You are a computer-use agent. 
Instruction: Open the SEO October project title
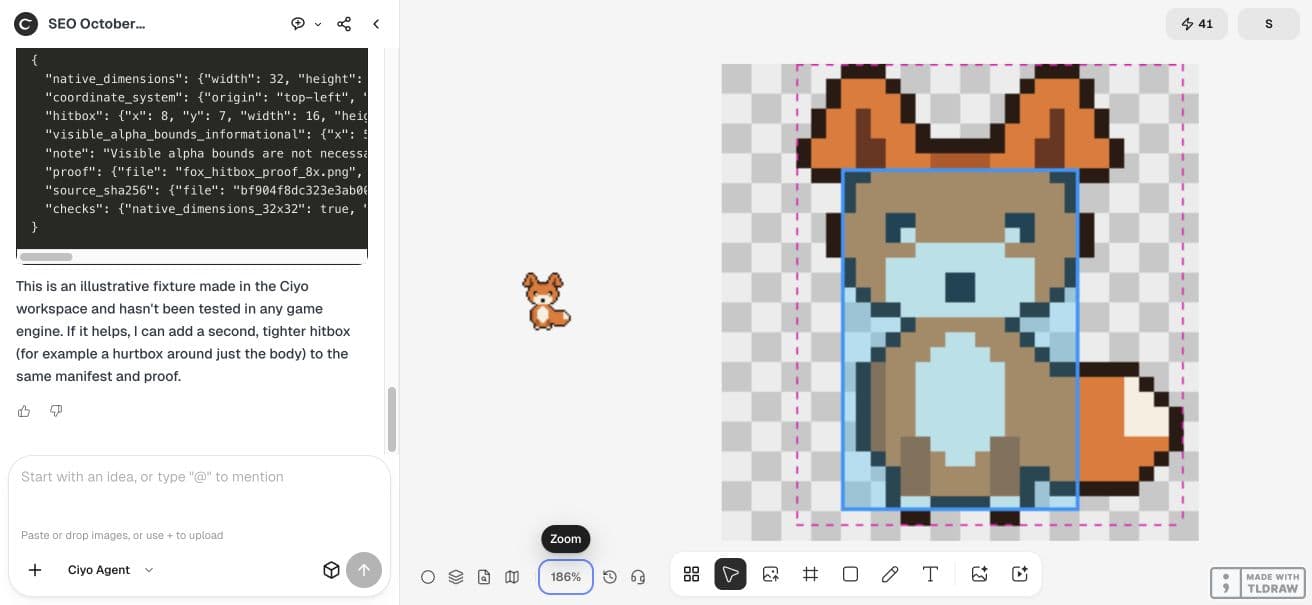97,23
